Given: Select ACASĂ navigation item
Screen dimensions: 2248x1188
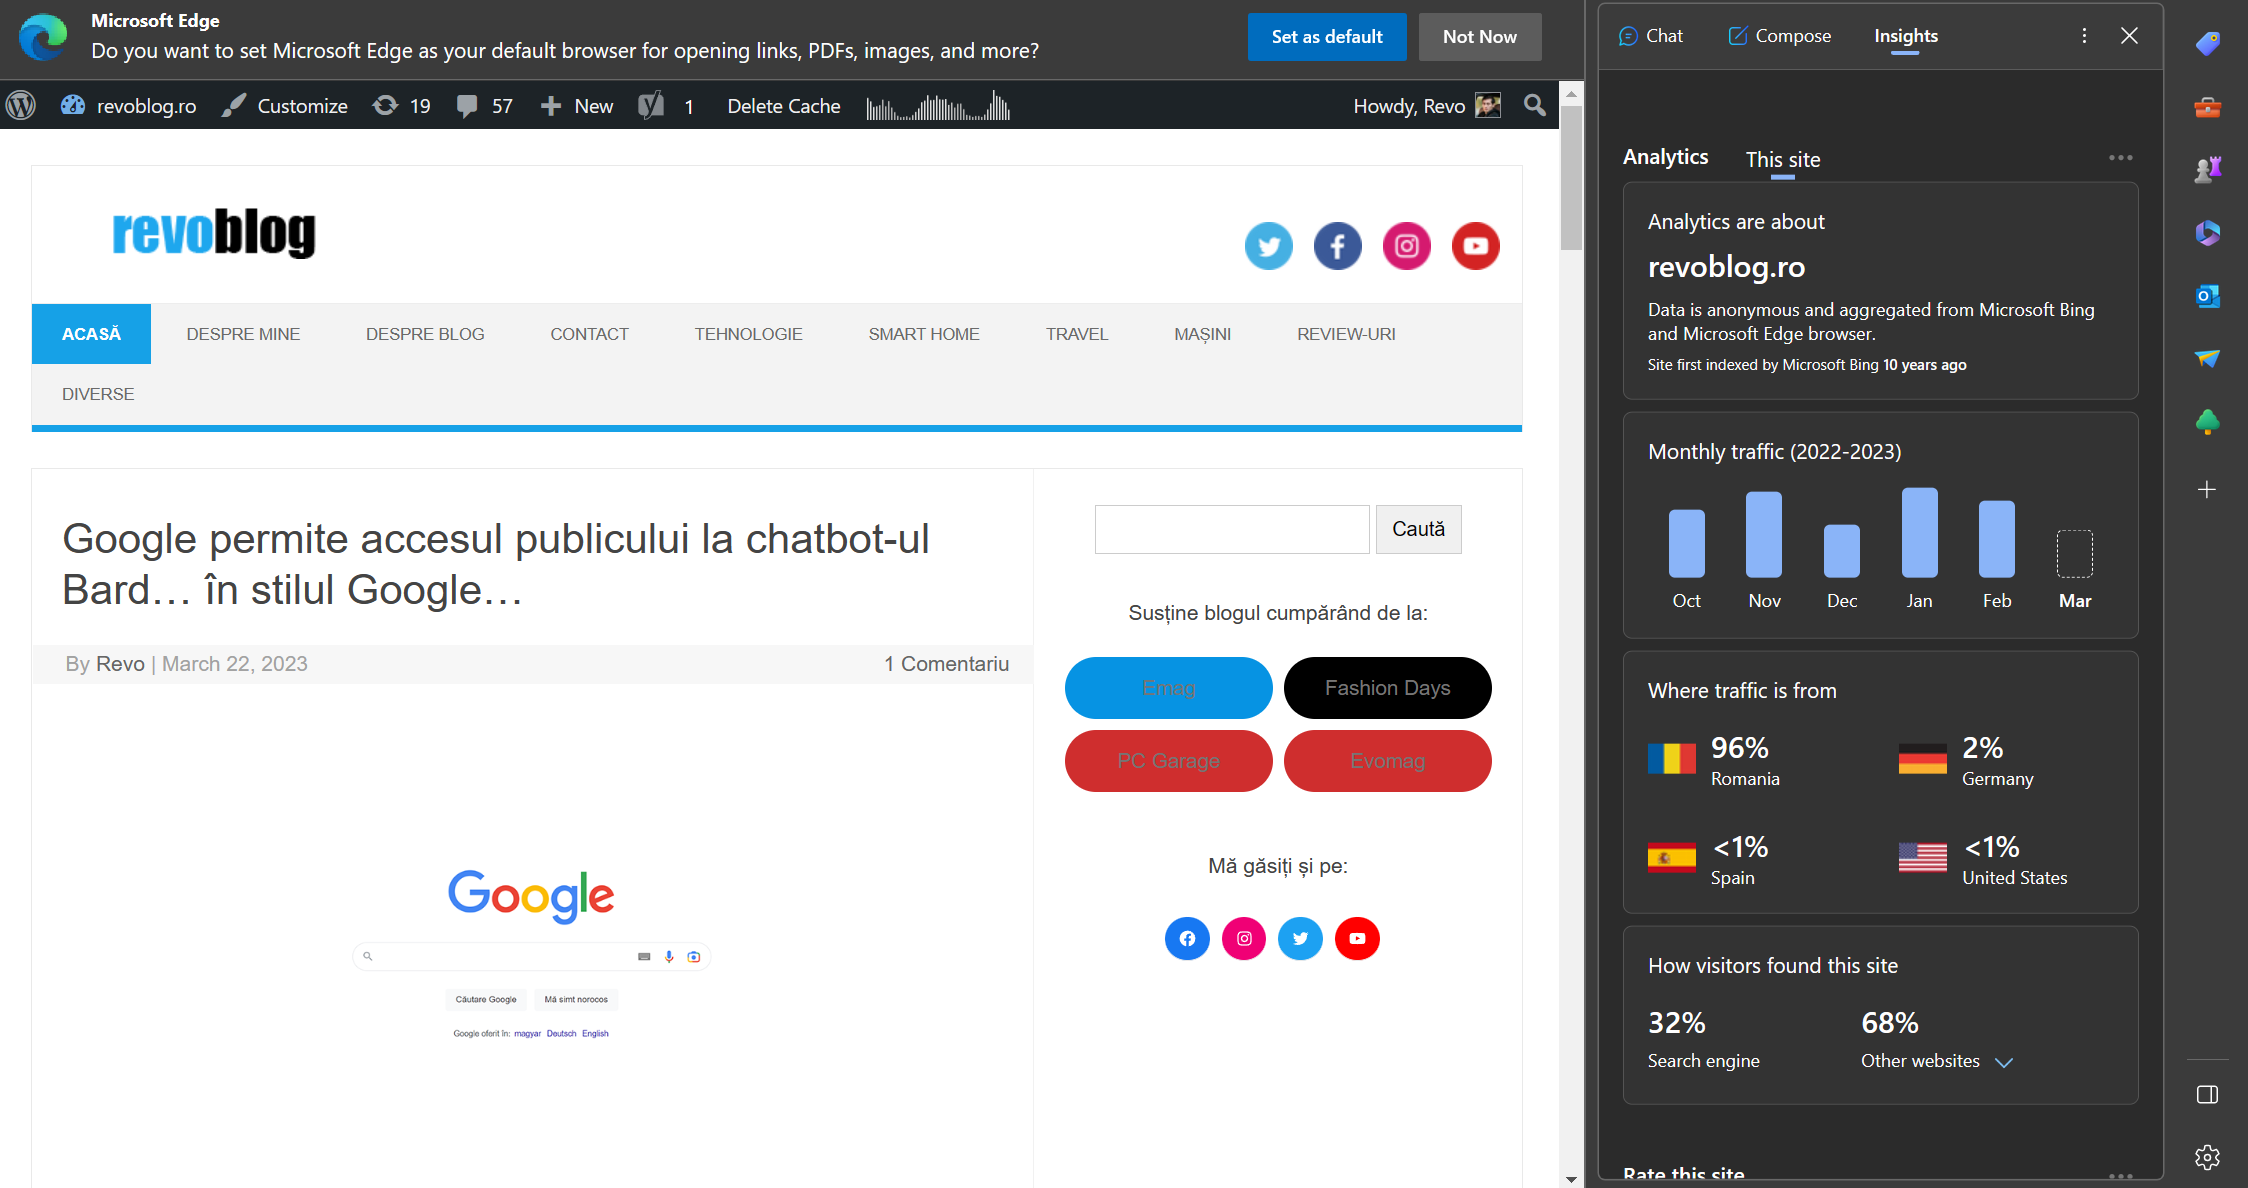Looking at the screenshot, I should pos(91,334).
